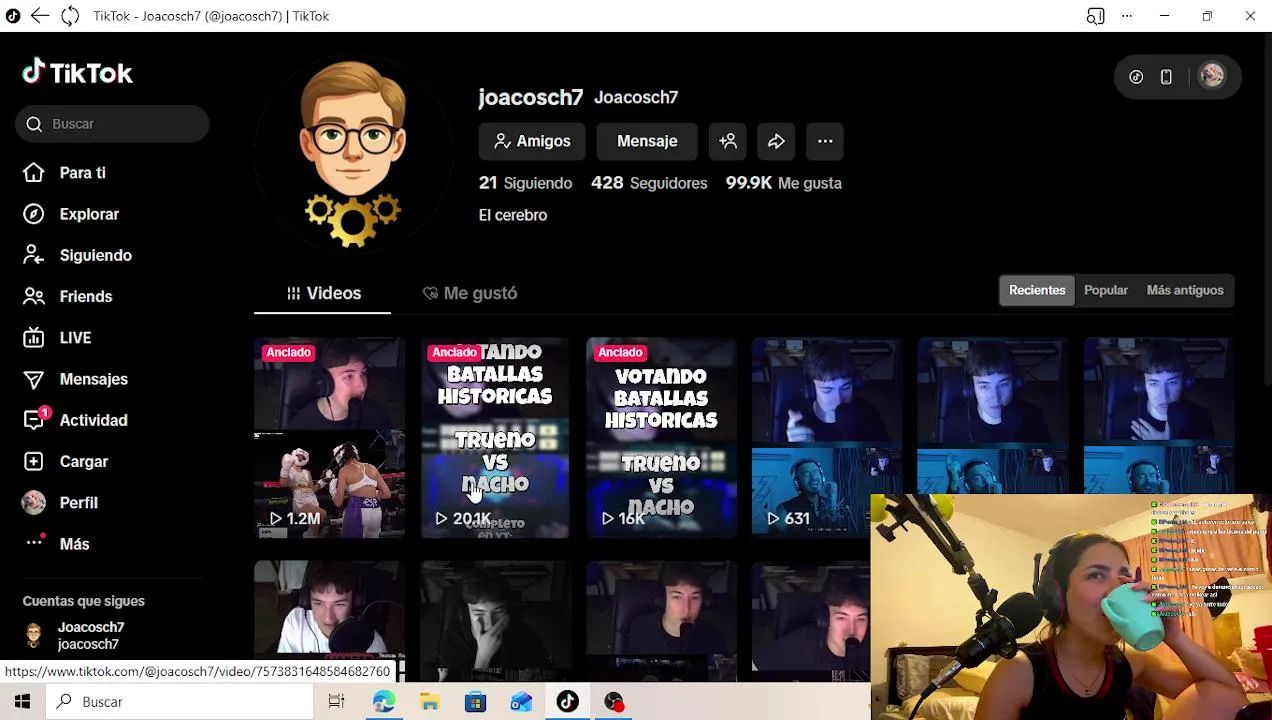Open the 21 Siguiendo list
Viewport: 1272px width, 720px height.
[525, 183]
